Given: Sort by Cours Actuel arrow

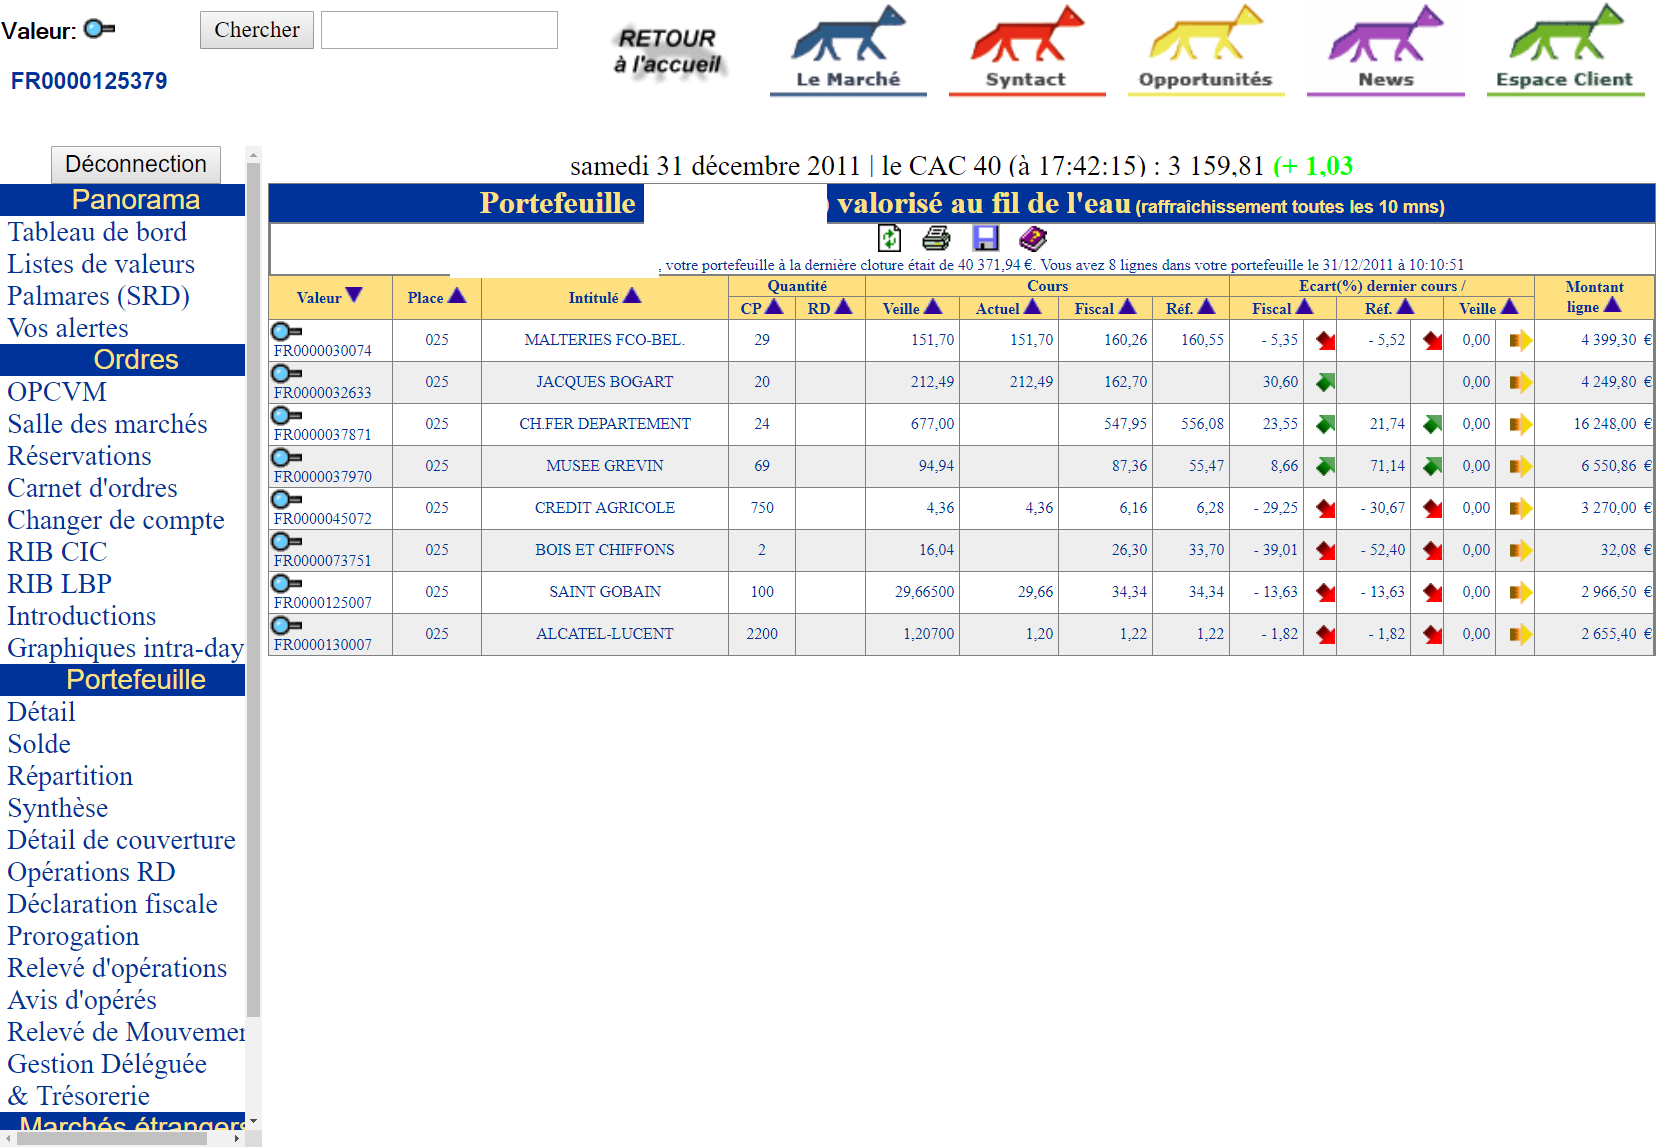Looking at the screenshot, I should 1033,307.
